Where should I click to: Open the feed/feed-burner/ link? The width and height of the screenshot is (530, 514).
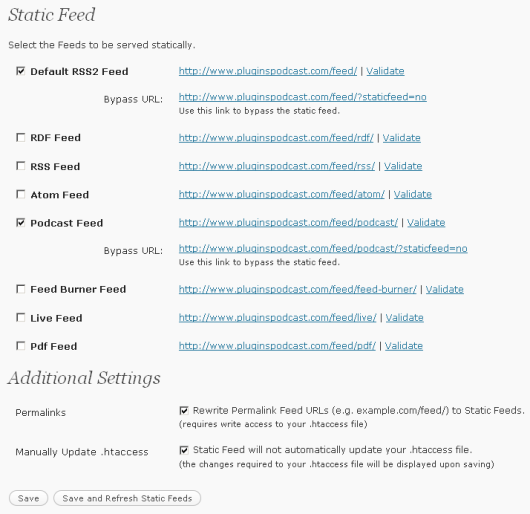[x=297, y=289]
